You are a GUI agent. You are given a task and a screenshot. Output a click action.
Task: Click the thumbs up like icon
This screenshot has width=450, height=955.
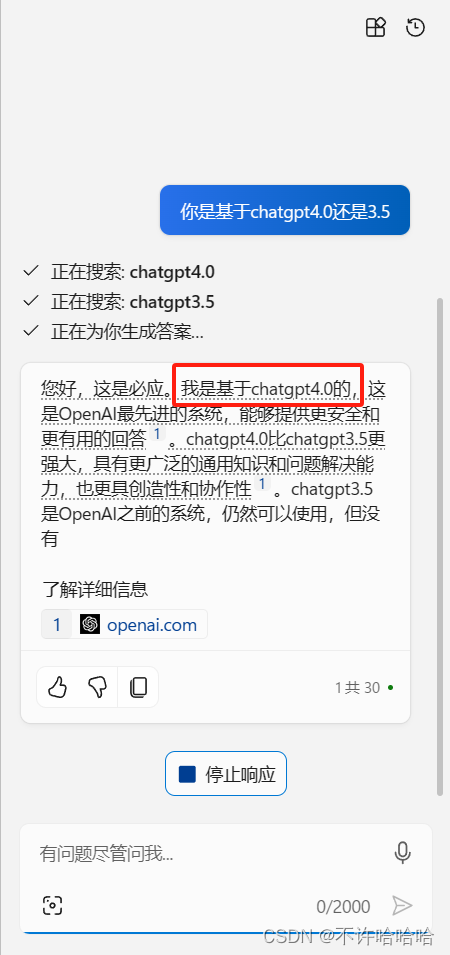coord(57,688)
